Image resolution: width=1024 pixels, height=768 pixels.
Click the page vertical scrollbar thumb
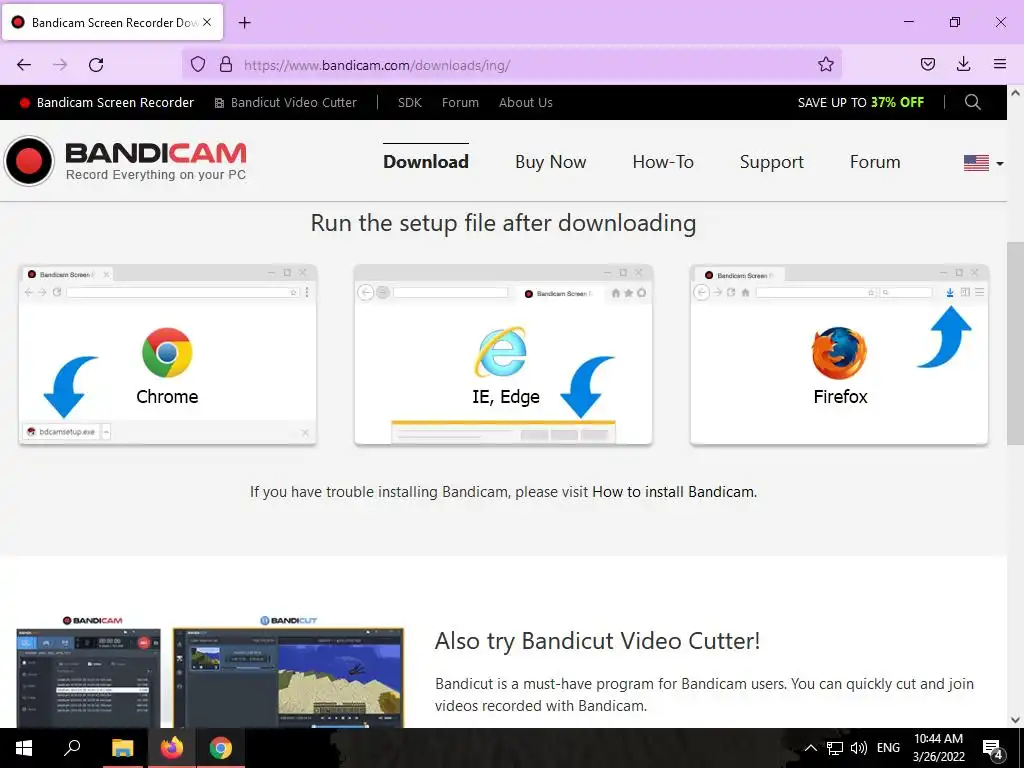pyautogui.click(x=1015, y=343)
